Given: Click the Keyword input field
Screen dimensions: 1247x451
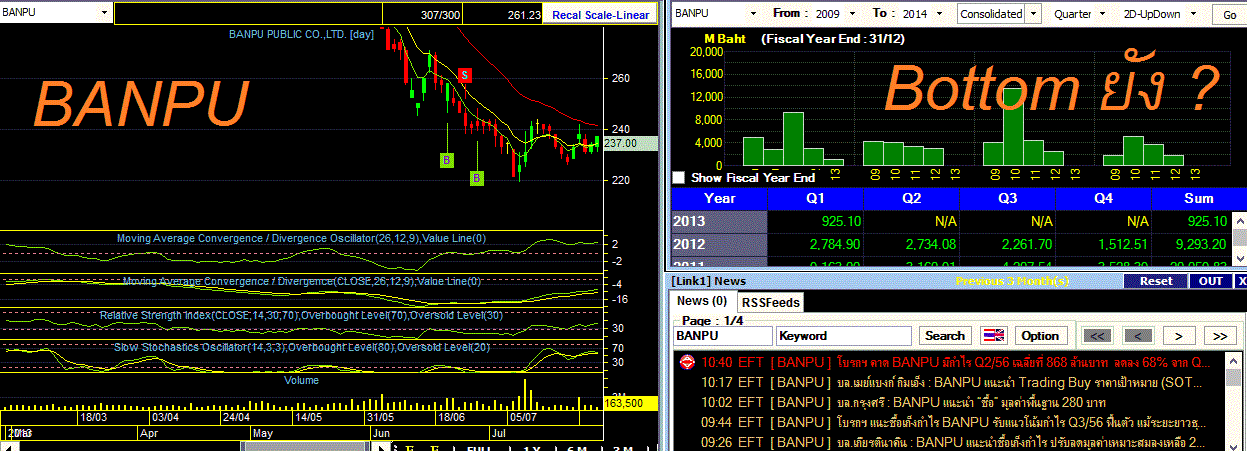Looking at the screenshot, I should pos(845,335).
